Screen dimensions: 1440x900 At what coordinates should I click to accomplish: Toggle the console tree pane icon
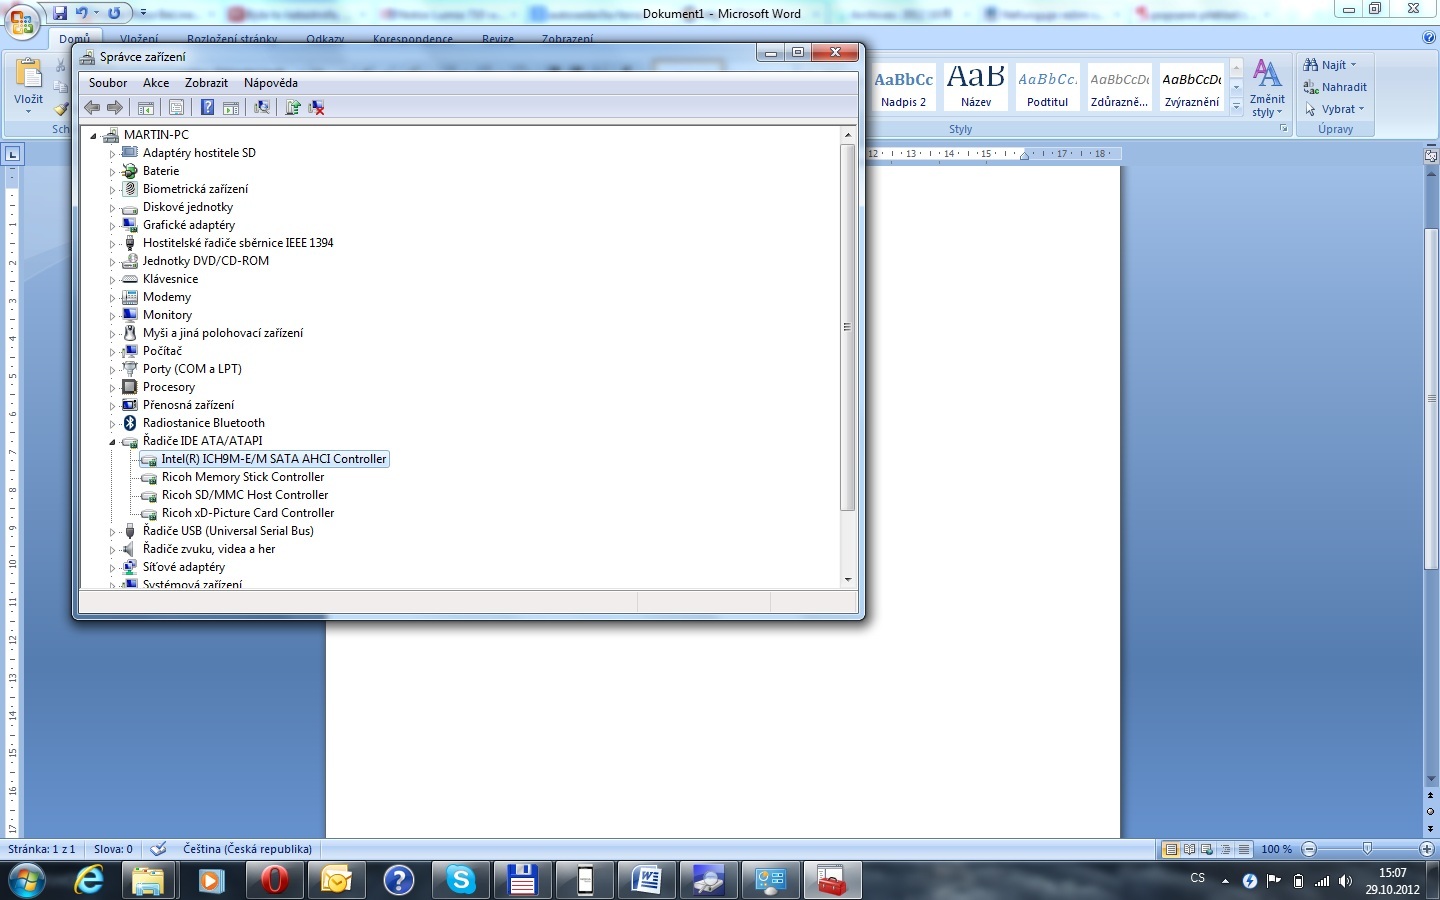click(146, 107)
